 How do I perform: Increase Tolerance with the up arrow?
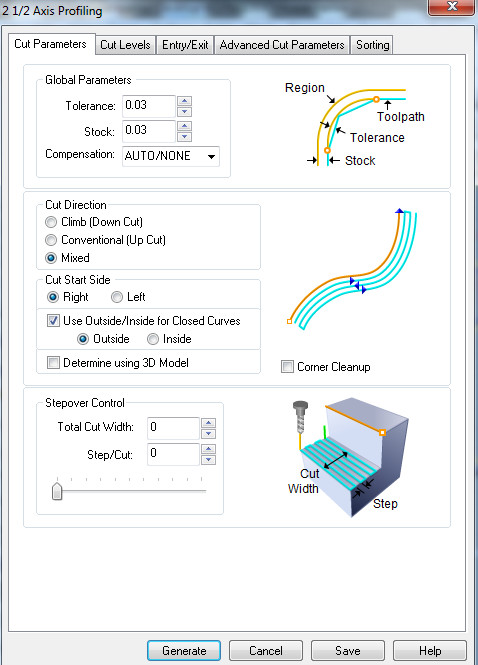pyautogui.click(x=184, y=101)
